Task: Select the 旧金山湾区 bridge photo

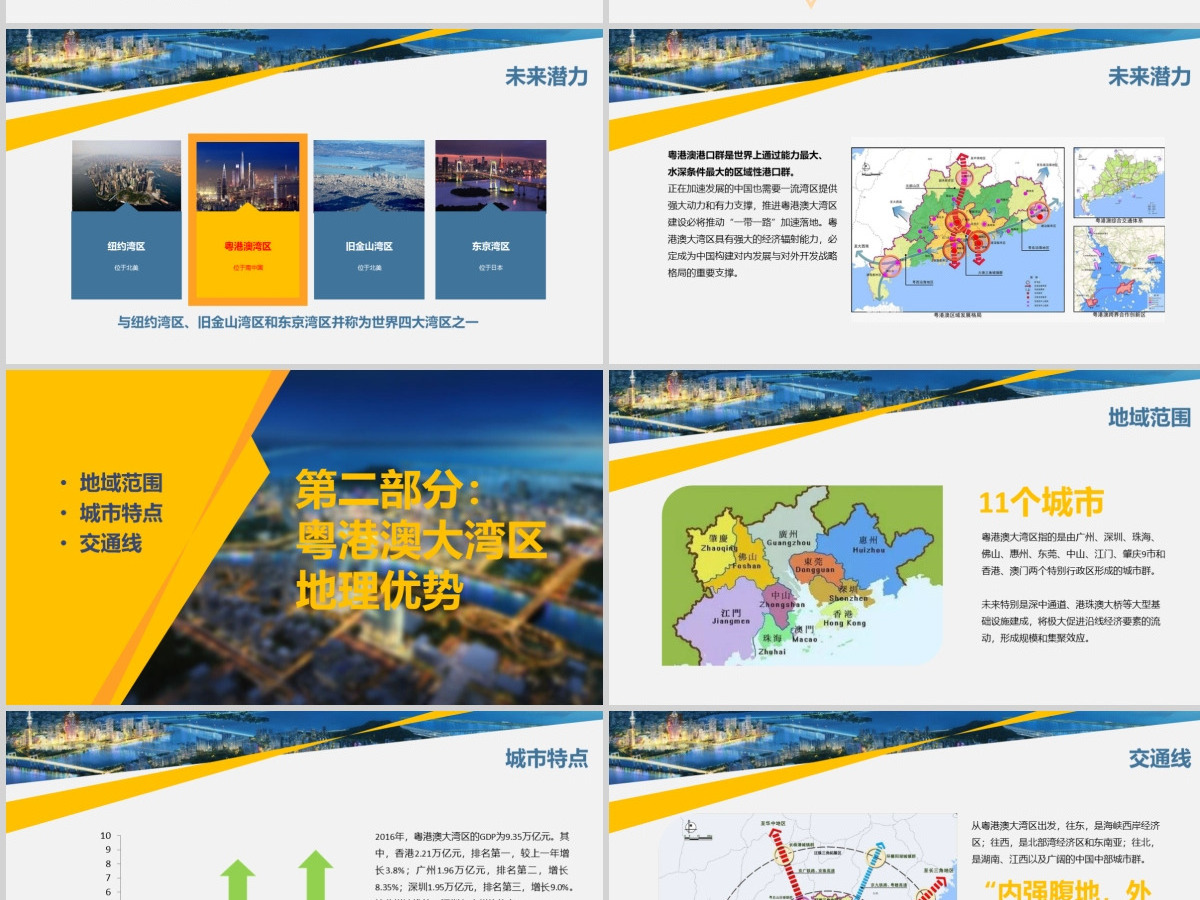Action: click(368, 175)
